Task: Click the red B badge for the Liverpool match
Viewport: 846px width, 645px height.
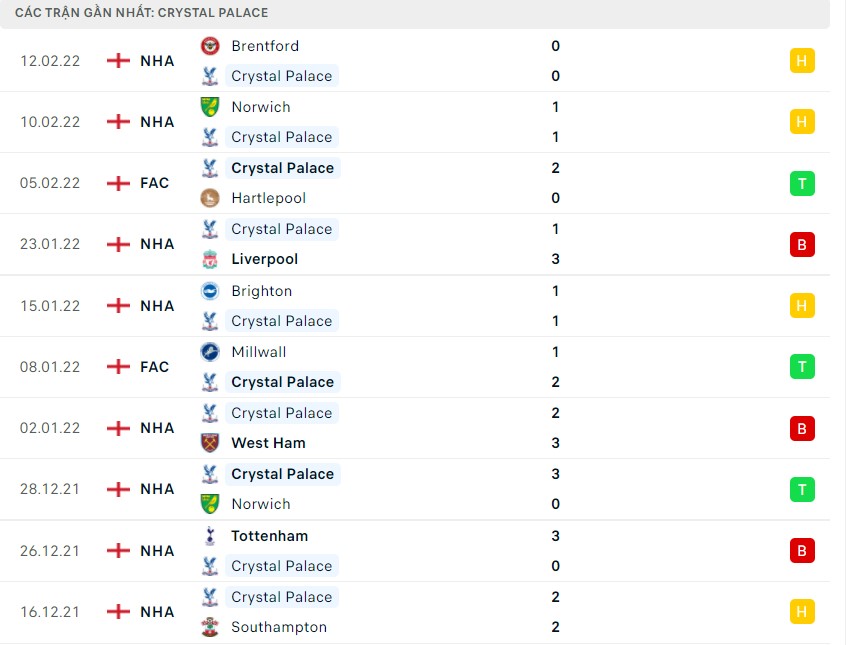Action: coord(801,244)
